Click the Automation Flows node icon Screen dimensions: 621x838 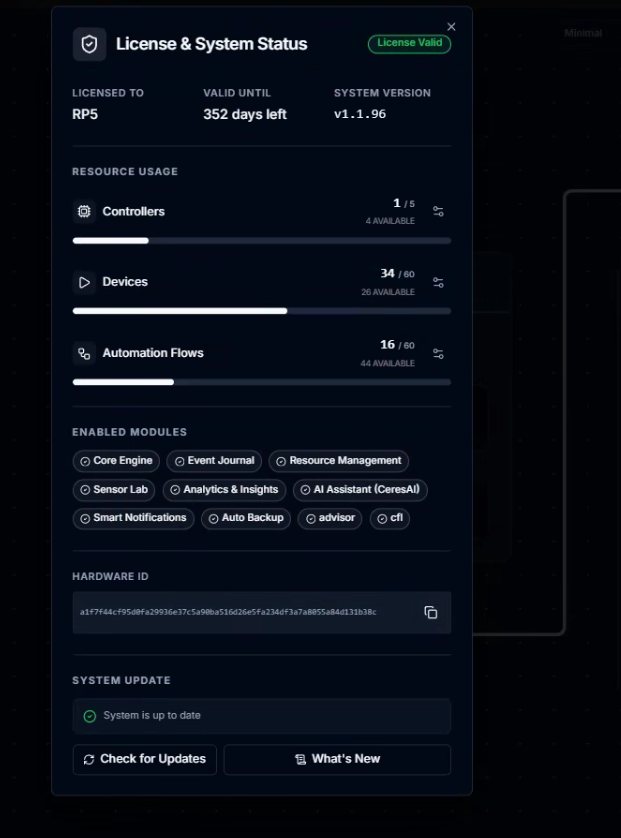[84, 353]
